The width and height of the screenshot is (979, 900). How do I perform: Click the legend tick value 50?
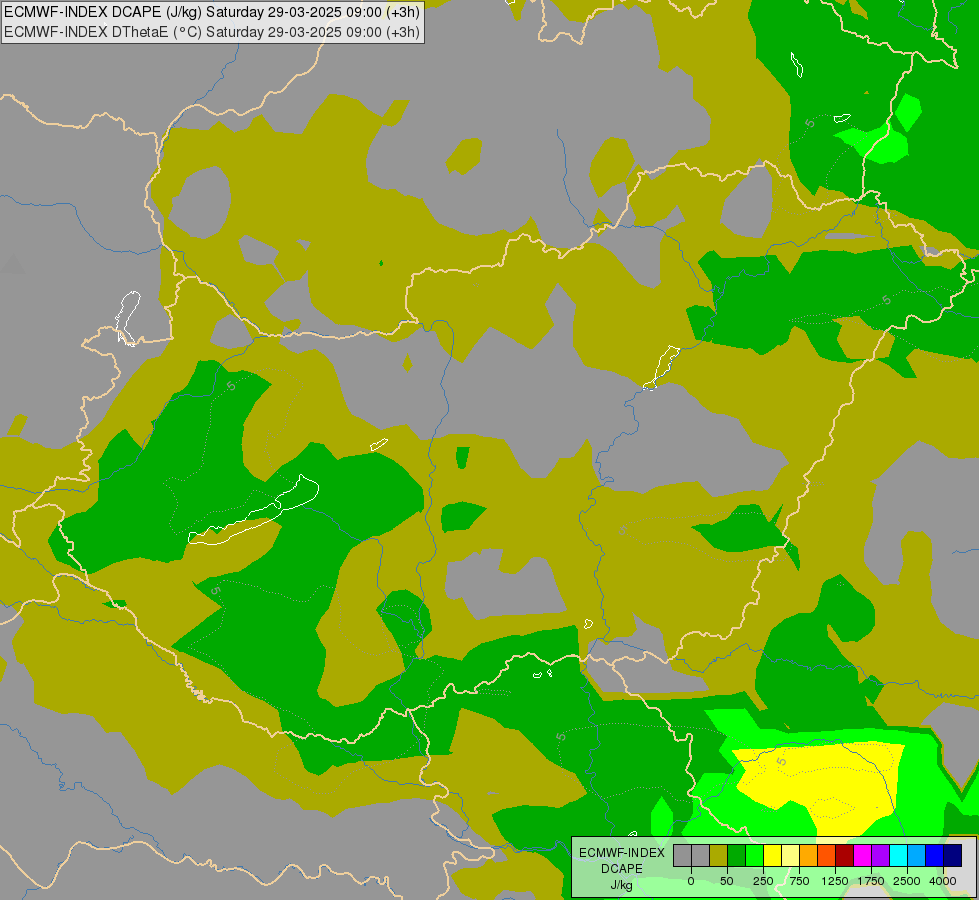tap(727, 881)
